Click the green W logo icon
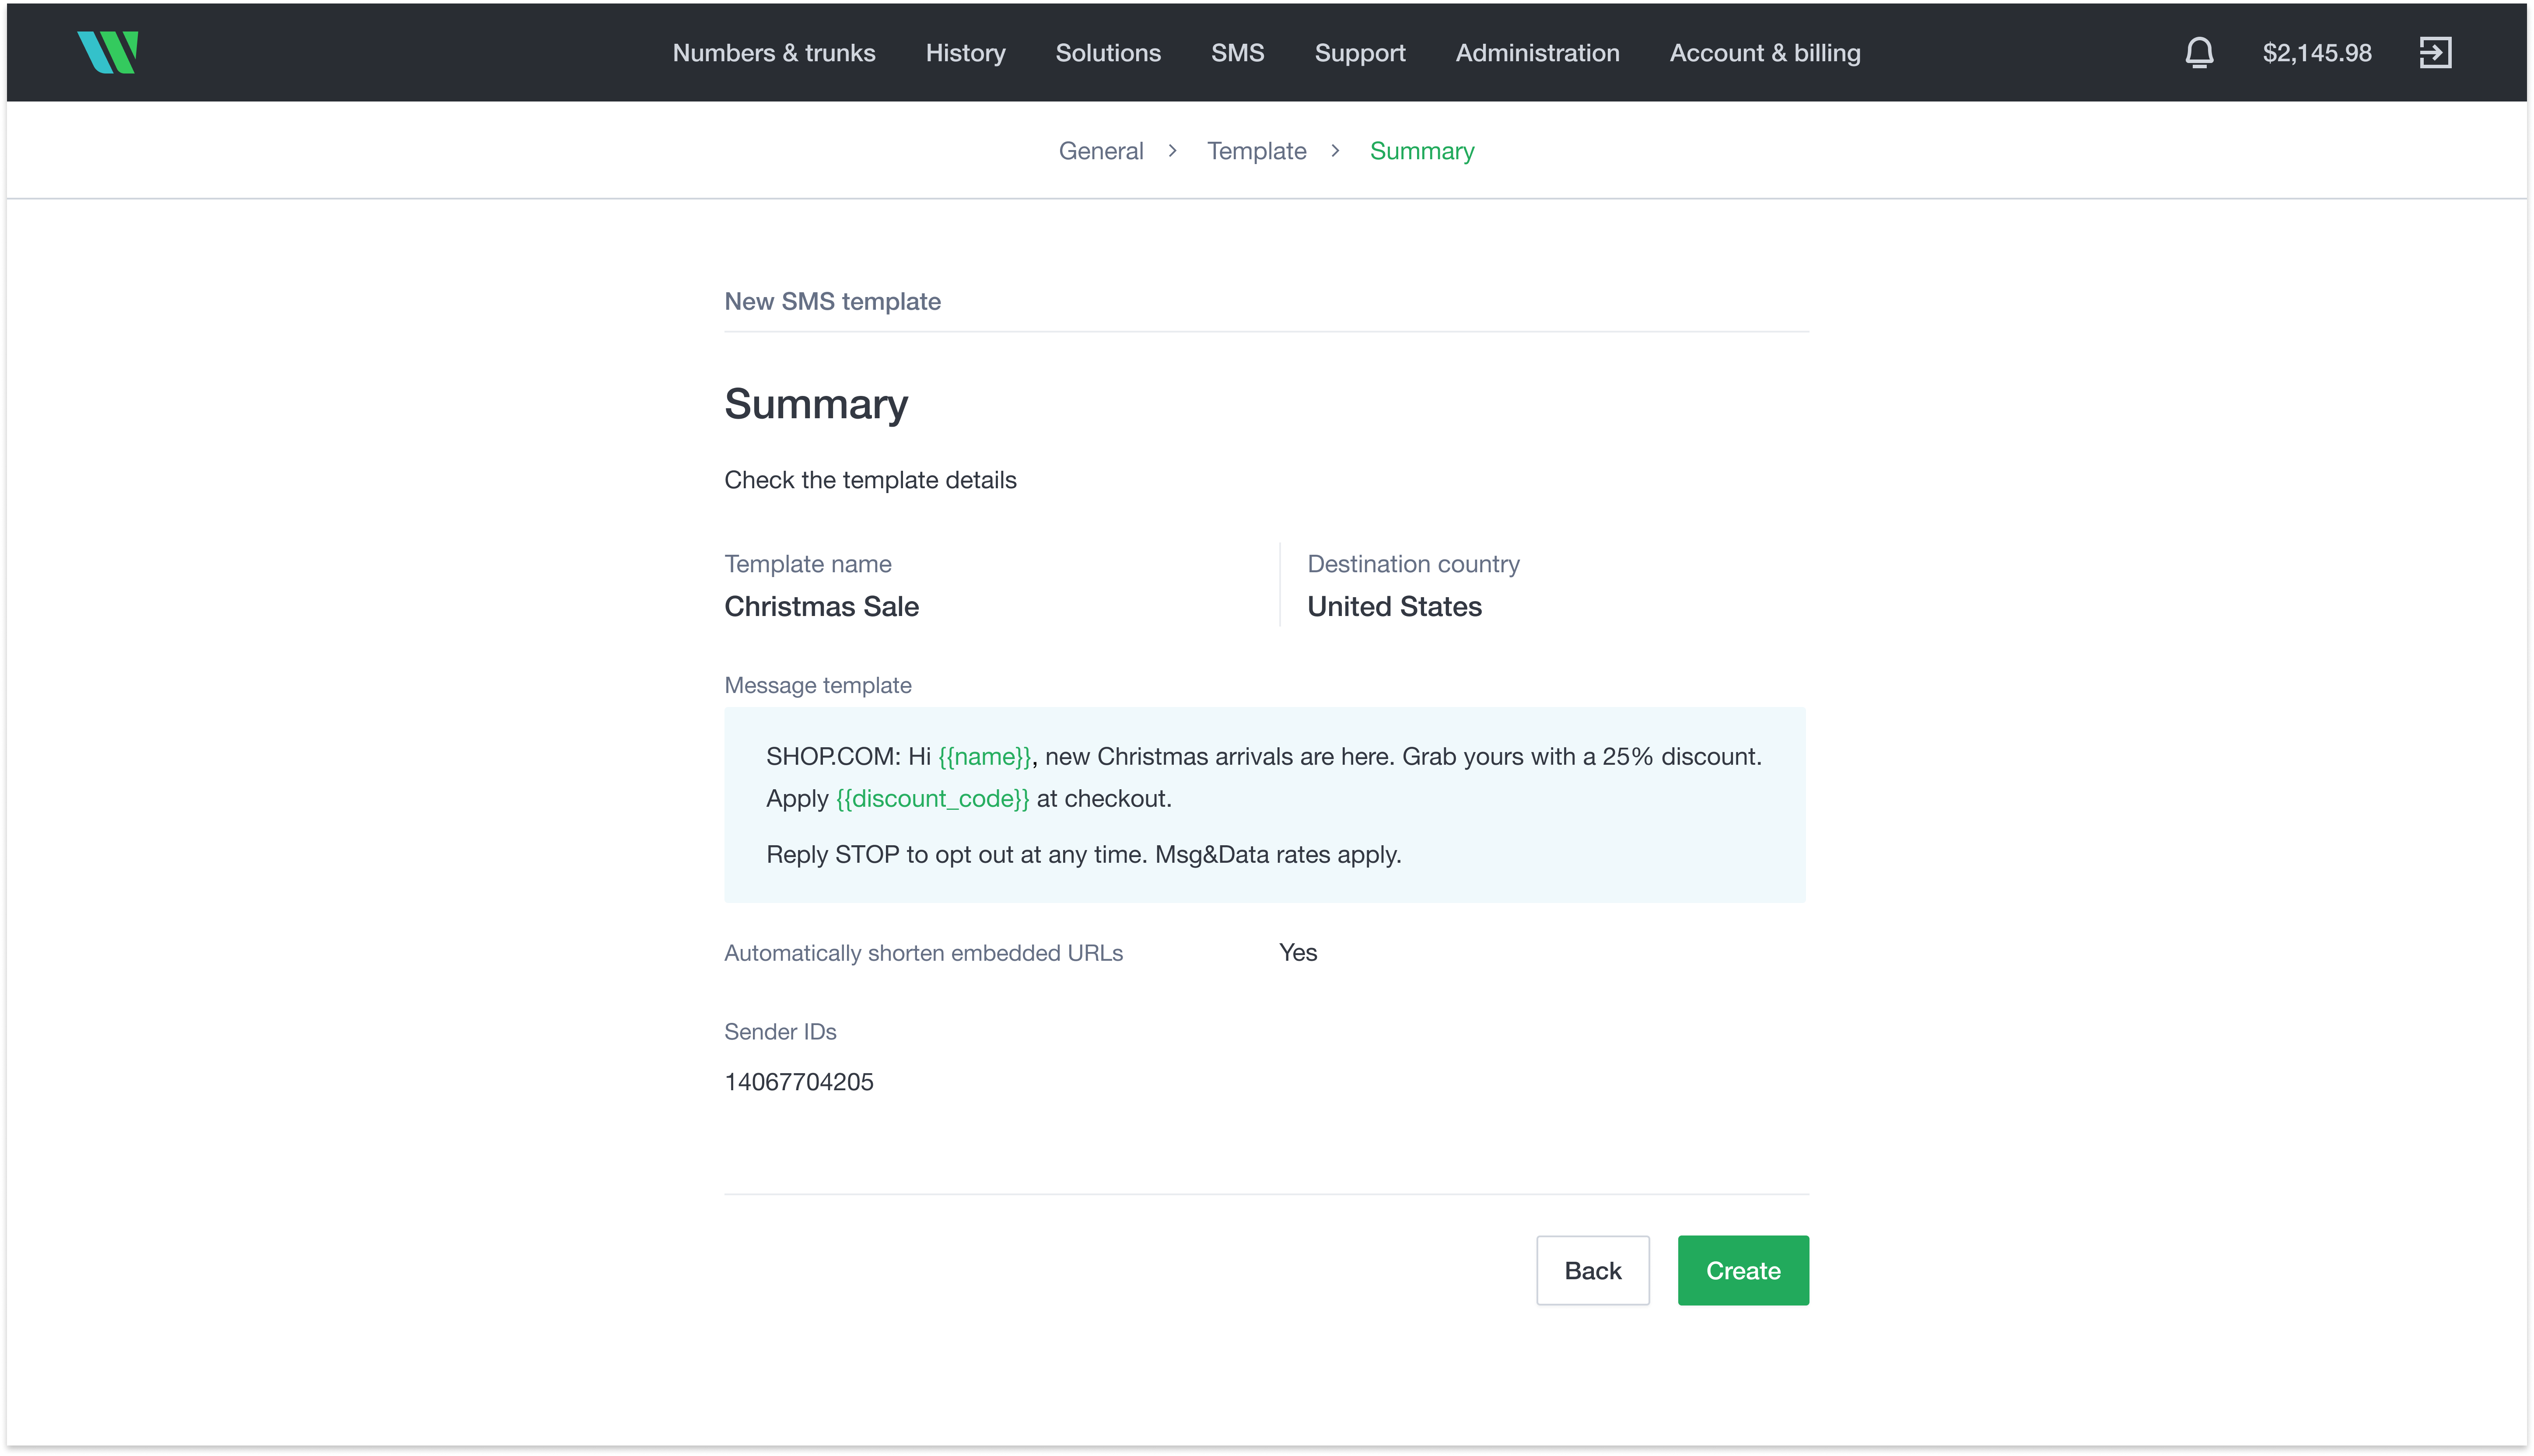Image resolution: width=2534 pixels, height=1456 pixels. (108, 52)
